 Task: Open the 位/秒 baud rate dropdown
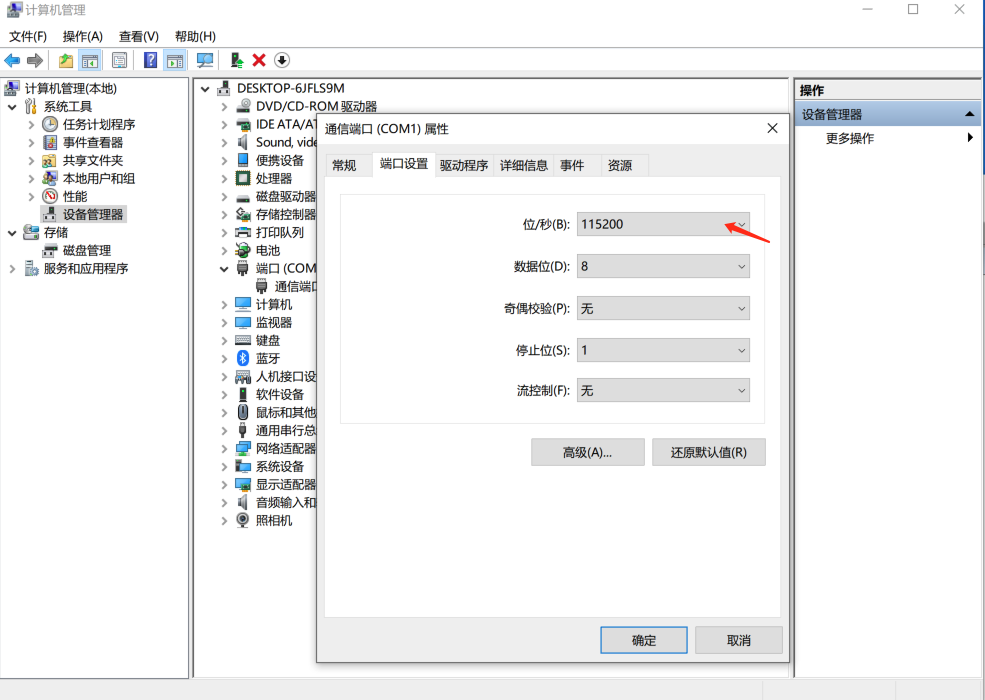point(663,224)
